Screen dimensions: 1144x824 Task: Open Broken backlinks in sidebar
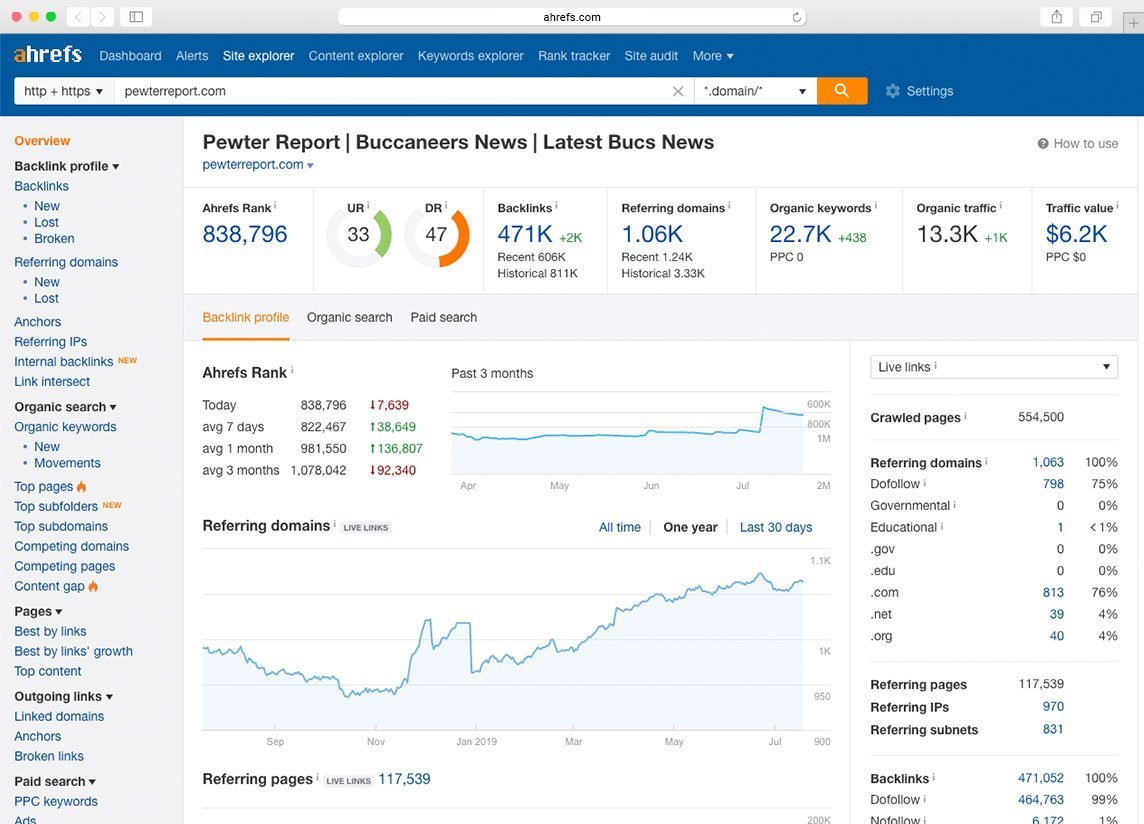(x=54, y=239)
